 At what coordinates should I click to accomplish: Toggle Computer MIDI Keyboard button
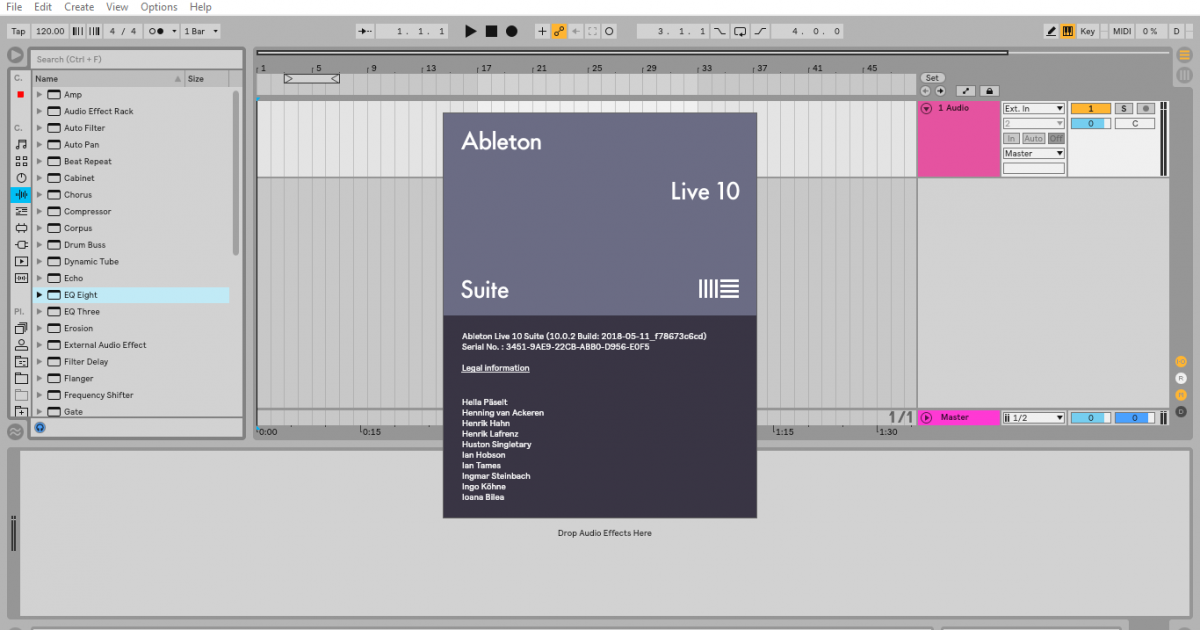coord(1067,31)
